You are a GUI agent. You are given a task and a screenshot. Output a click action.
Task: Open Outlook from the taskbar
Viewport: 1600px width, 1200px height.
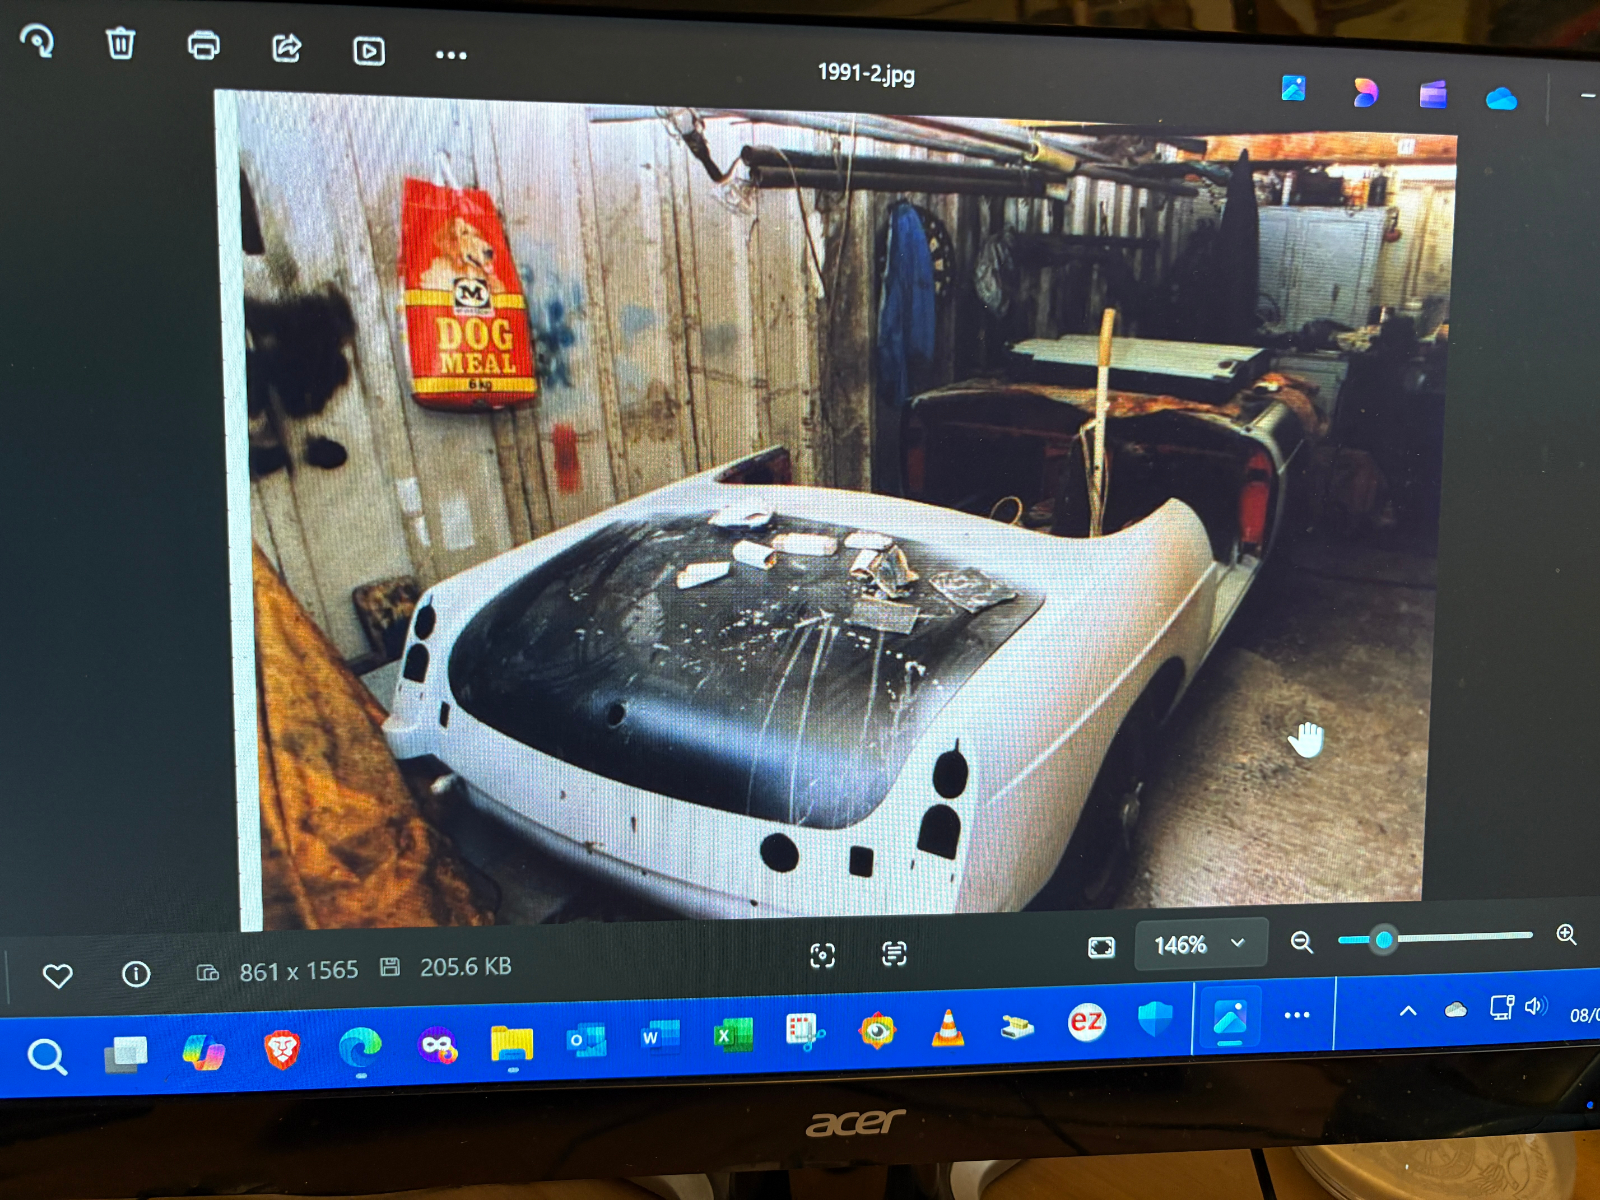click(x=587, y=1041)
